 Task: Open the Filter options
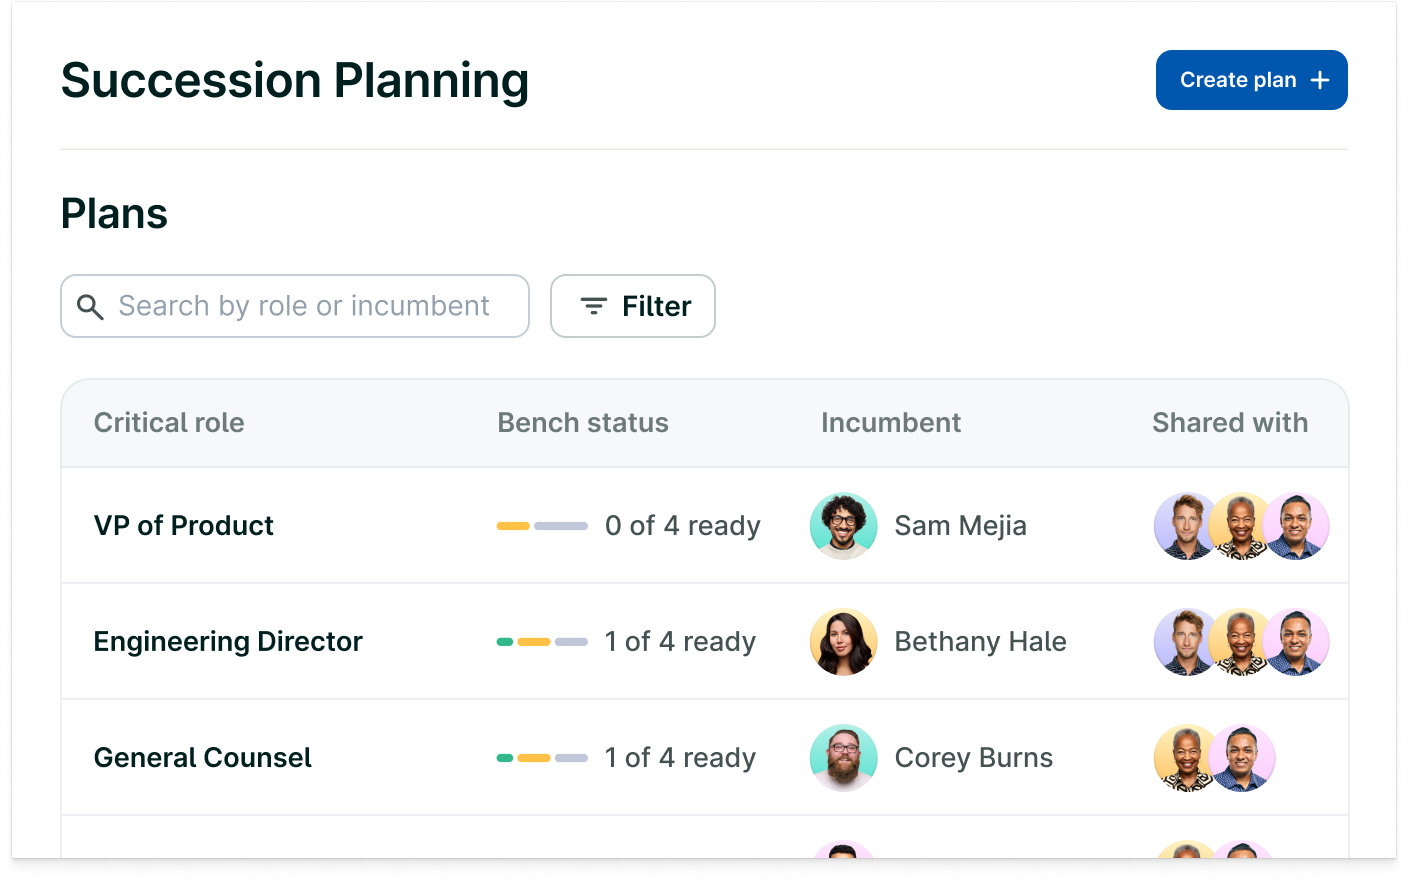(x=633, y=306)
